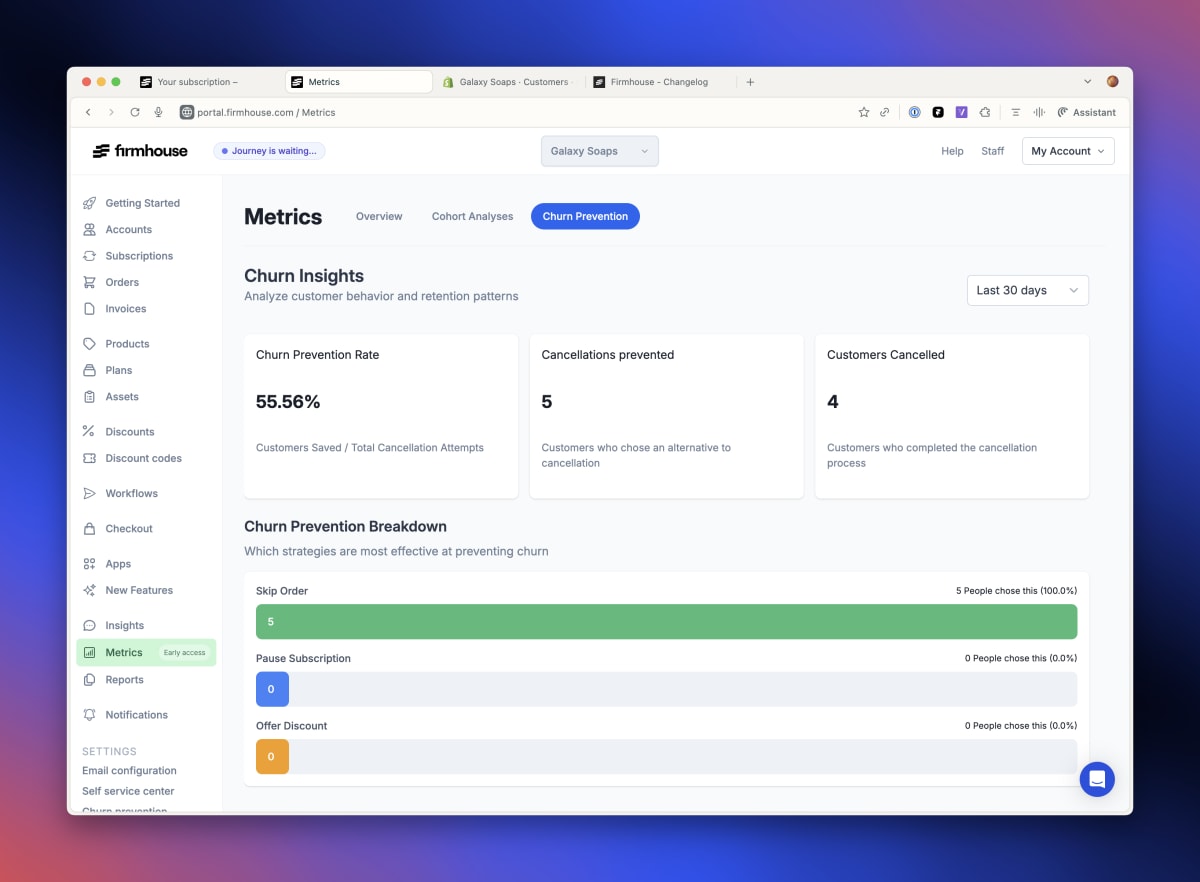Click the Products tag icon

click(x=90, y=344)
